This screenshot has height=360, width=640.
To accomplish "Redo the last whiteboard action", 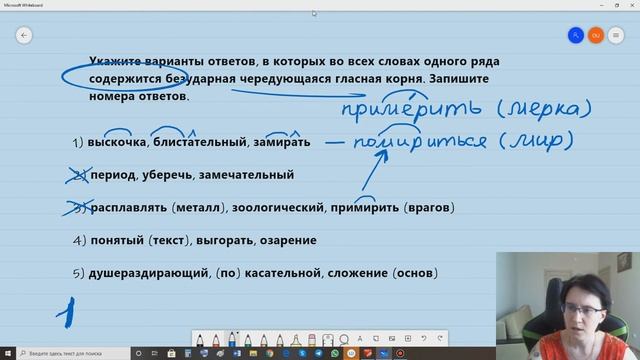I will (440, 338).
